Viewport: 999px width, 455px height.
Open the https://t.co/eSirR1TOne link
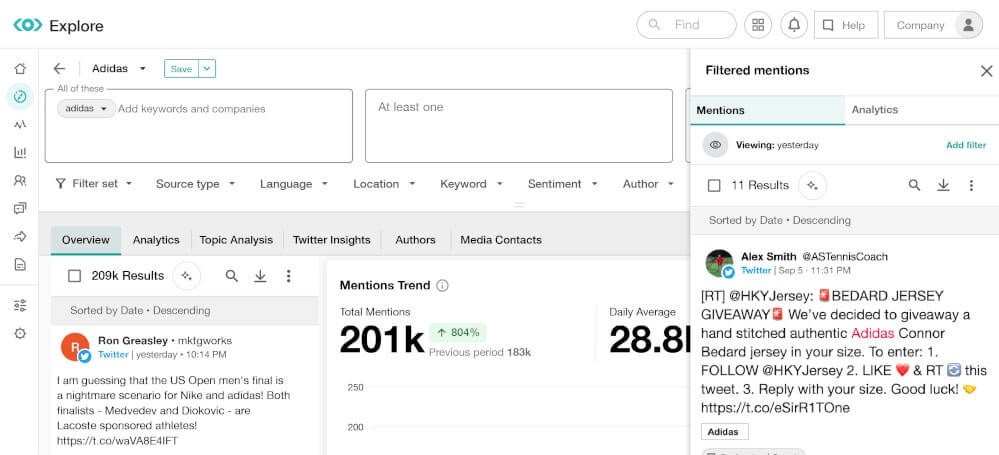775,408
